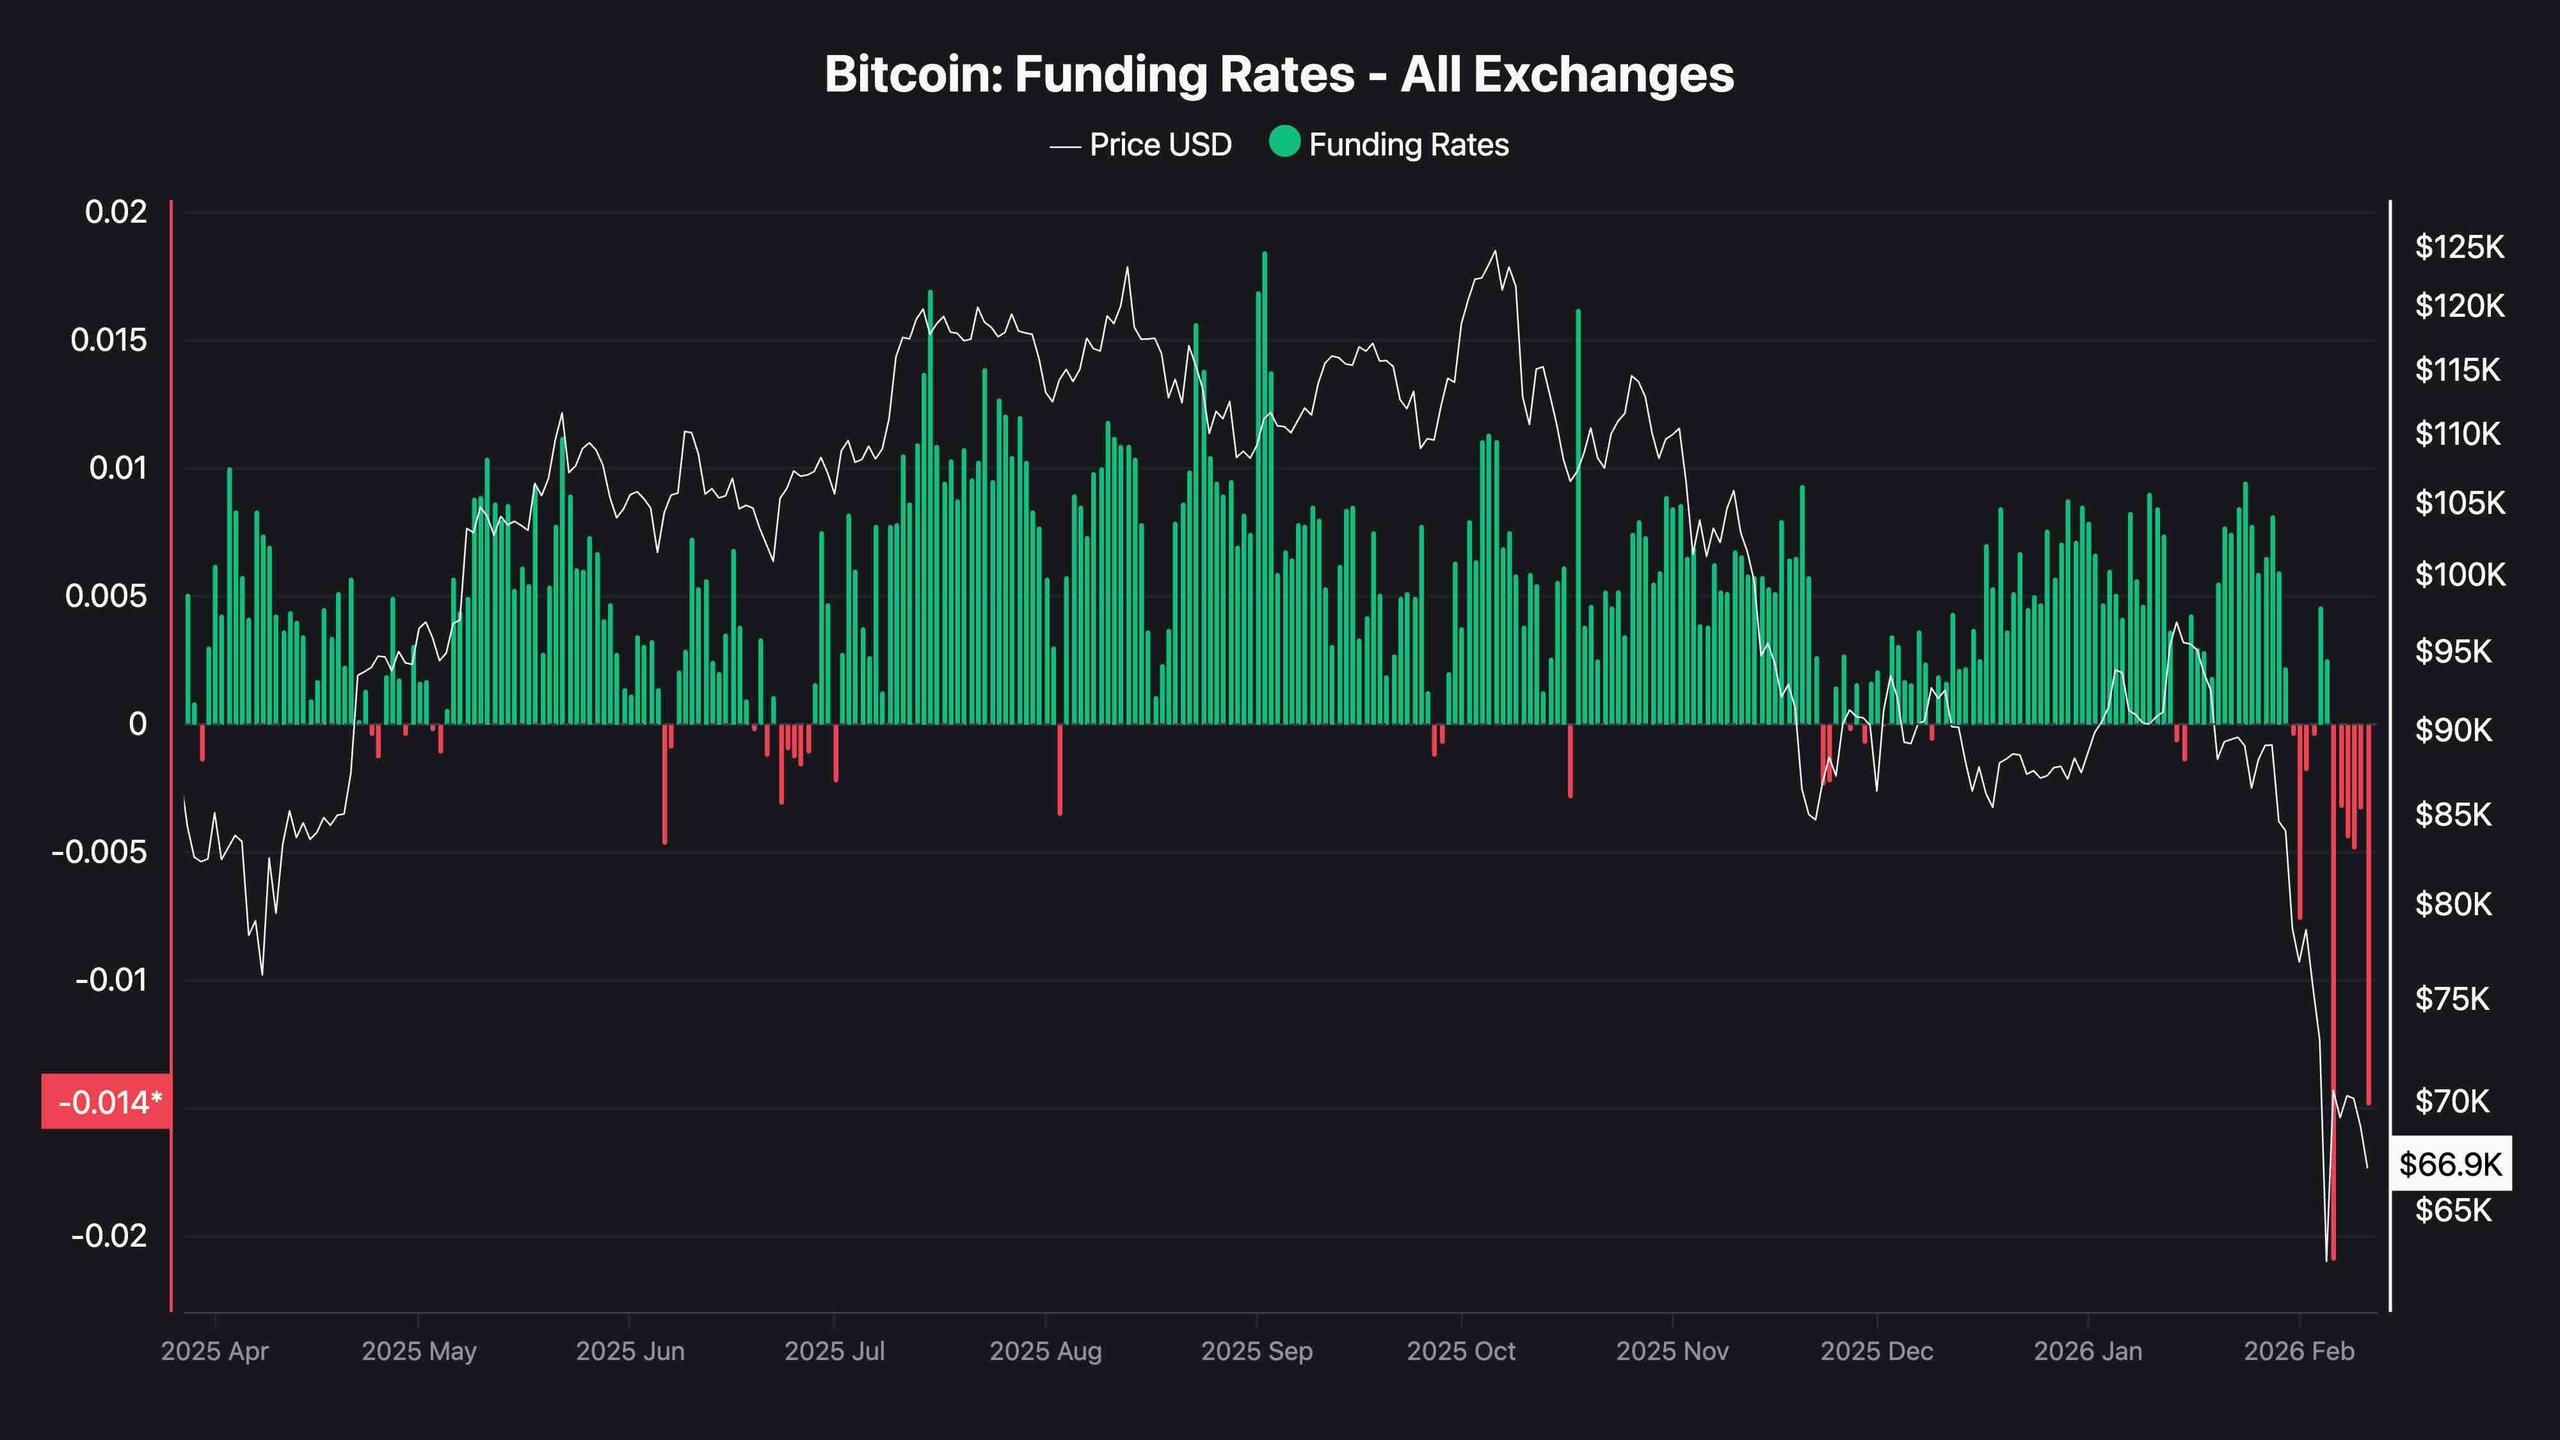Click the chart title text

point(1279,74)
